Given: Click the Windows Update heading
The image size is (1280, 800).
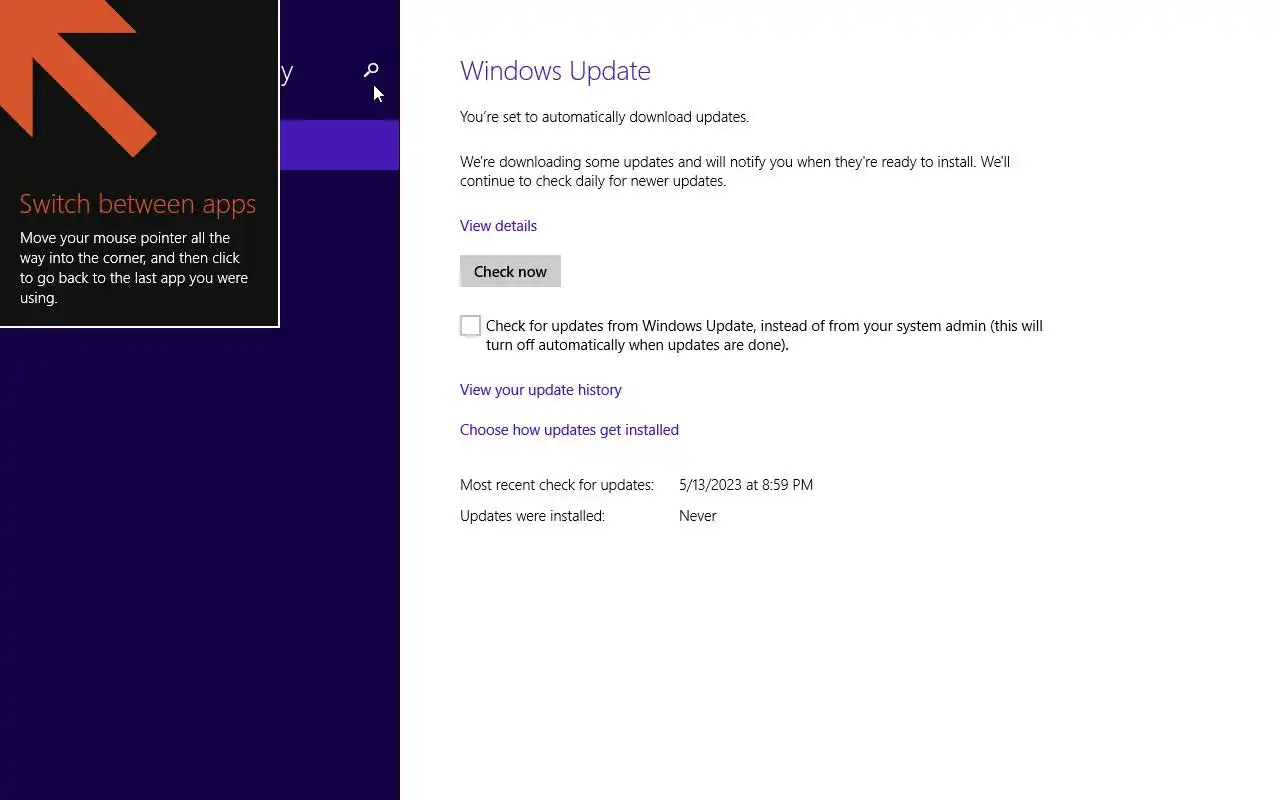Looking at the screenshot, I should pyautogui.click(x=555, y=71).
